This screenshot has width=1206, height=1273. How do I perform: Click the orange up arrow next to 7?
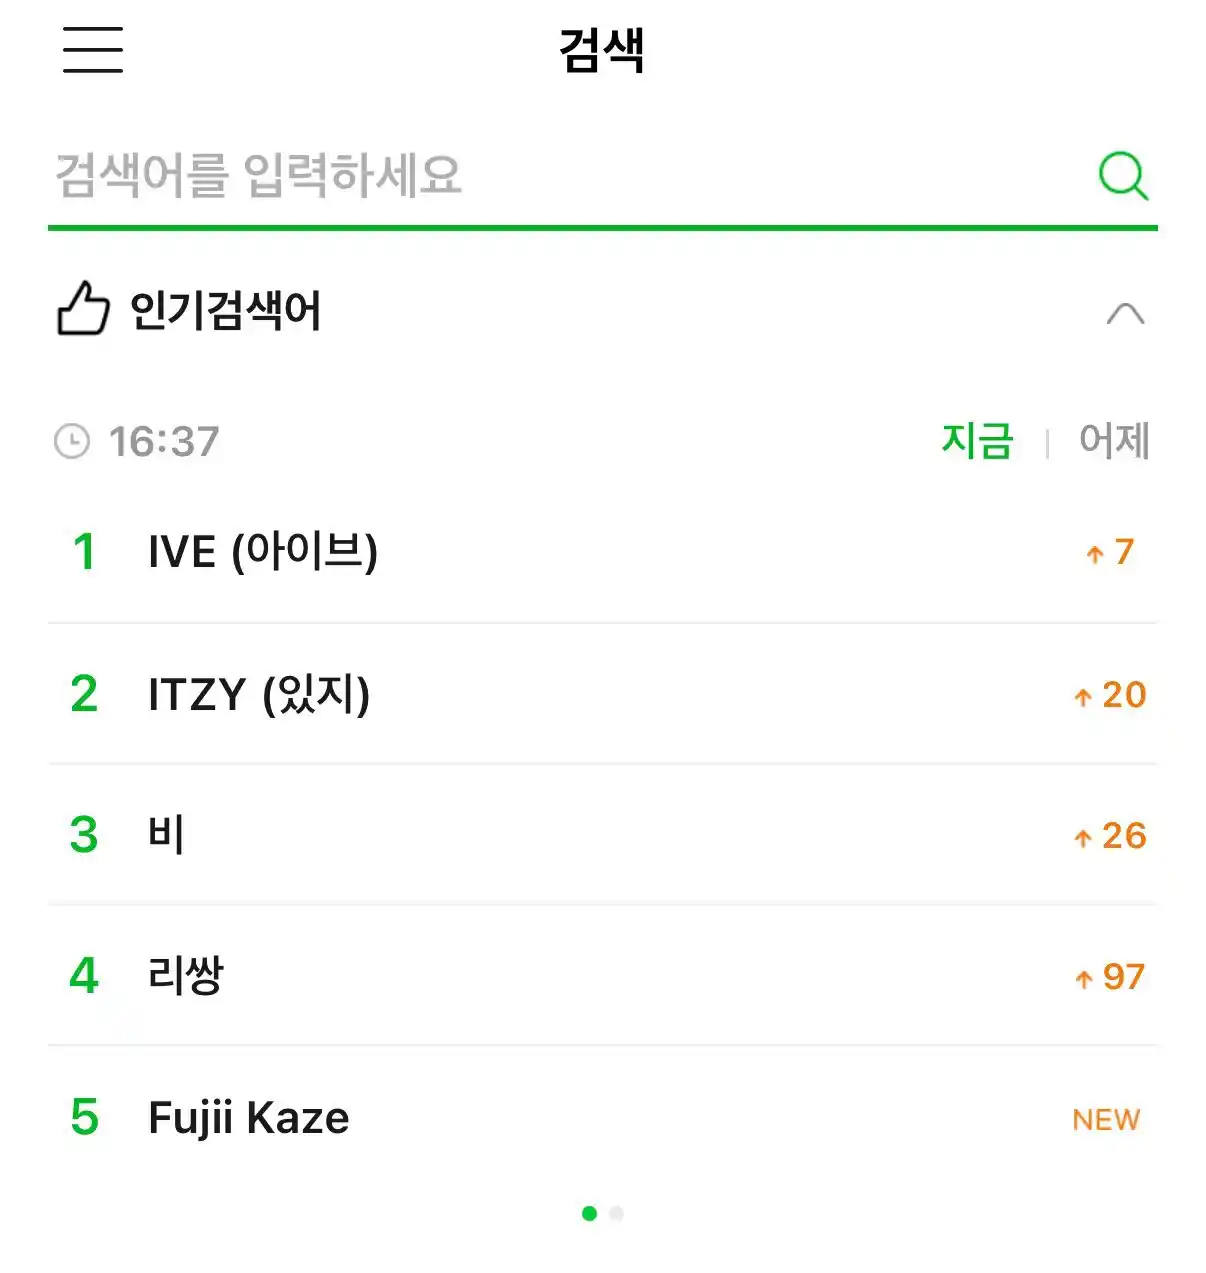(1095, 553)
